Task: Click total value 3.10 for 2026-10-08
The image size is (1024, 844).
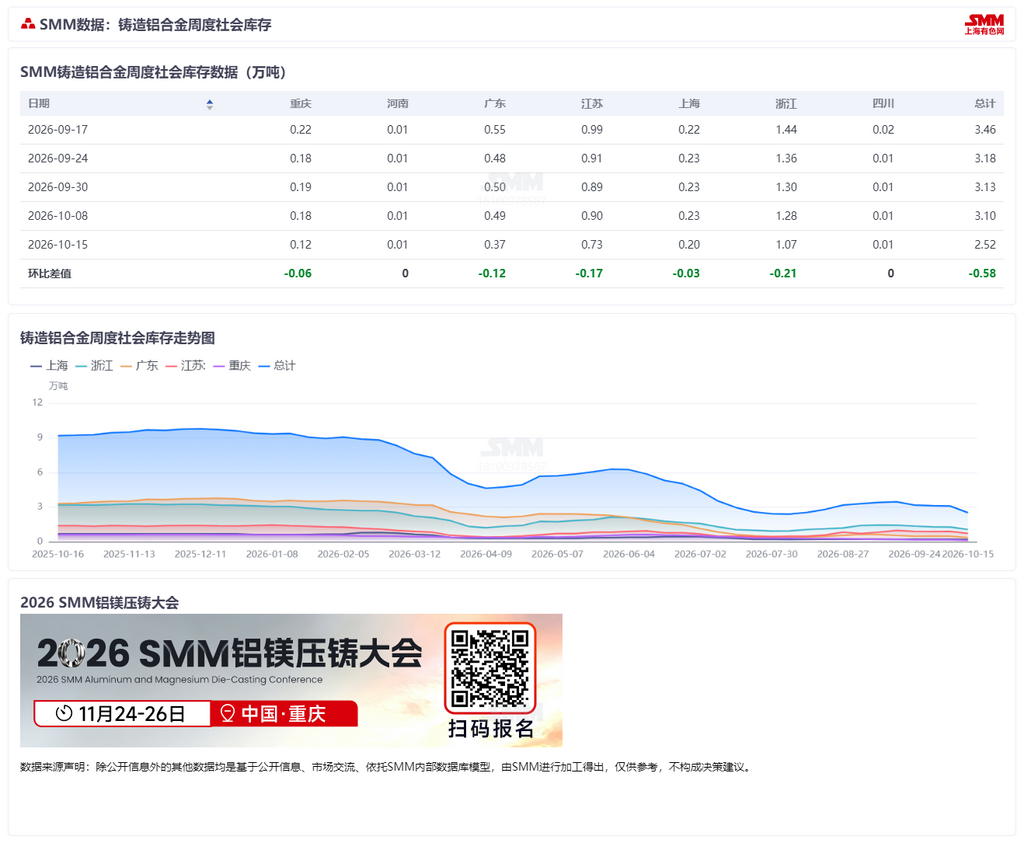Action: pyautogui.click(x=985, y=216)
